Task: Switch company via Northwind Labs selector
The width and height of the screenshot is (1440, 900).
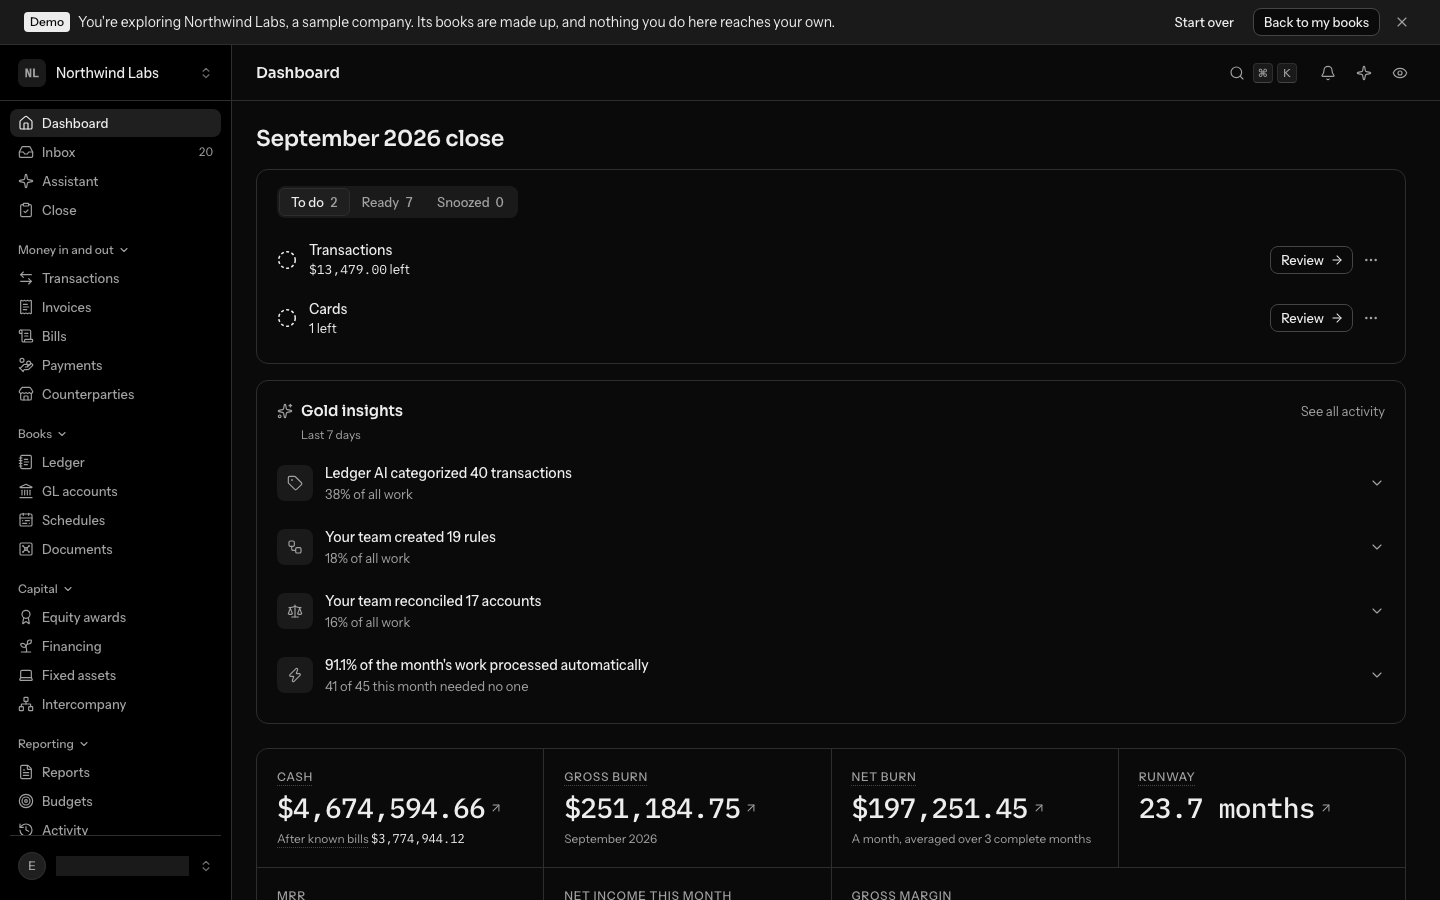Action: coord(115,73)
